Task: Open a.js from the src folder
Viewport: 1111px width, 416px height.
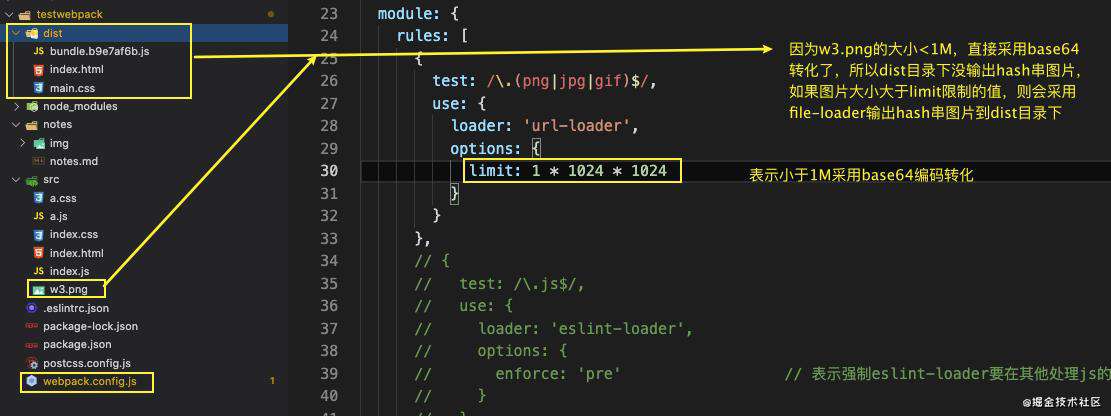Action: (59, 216)
